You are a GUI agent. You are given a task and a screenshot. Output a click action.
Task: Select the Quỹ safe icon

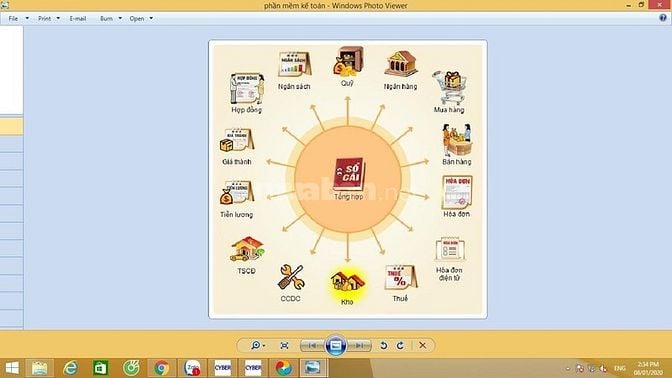348,61
